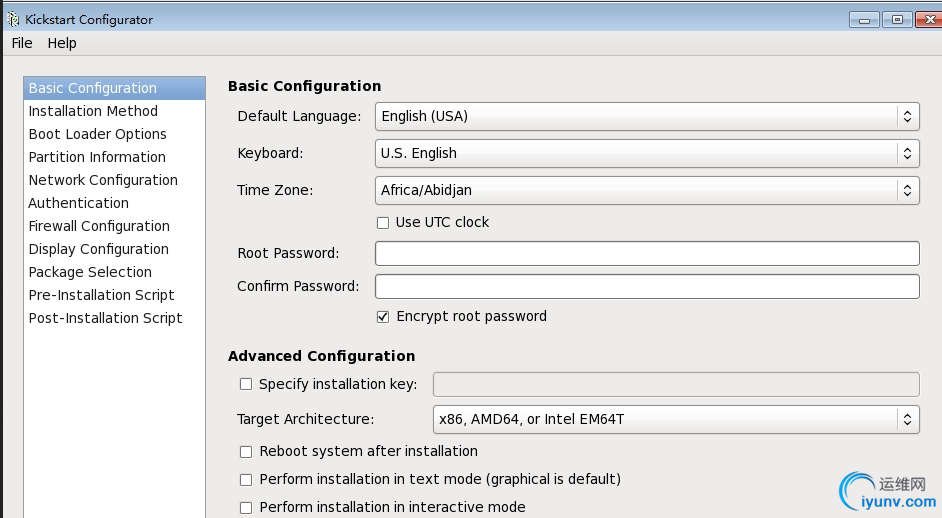Image resolution: width=942 pixels, height=518 pixels.
Task: Switch to Network Configuration section
Action: click(x=103, y=180)
